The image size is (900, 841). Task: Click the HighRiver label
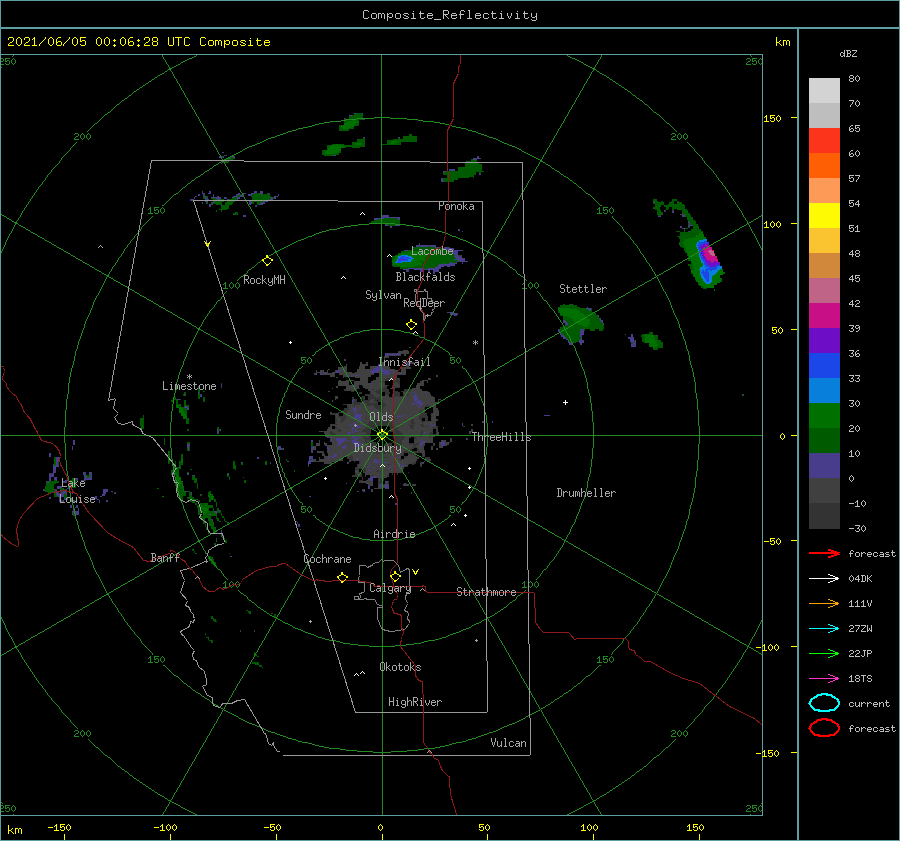point(414,702)
